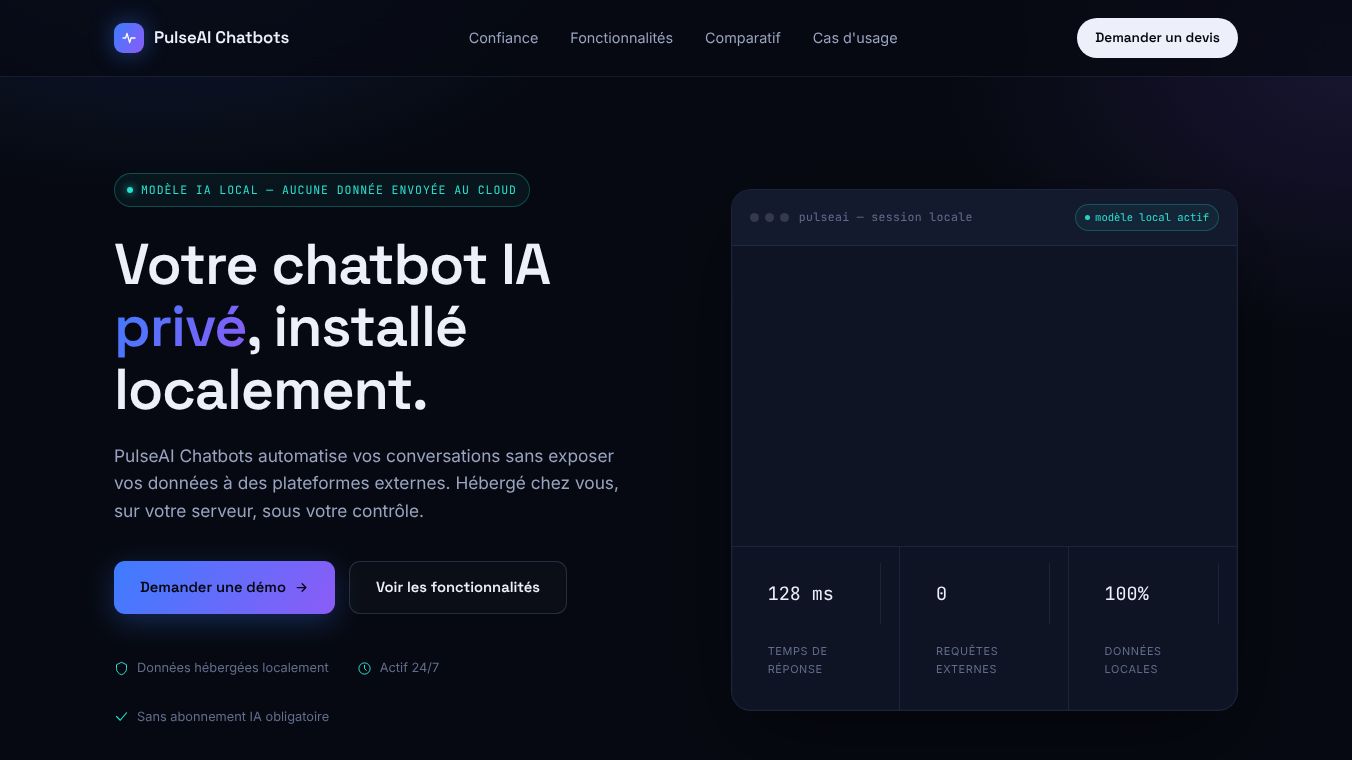The width and height of the screenshot is (1352, 760).
Task: Click the Données hébergées localement text
Action: coord(233,668)
